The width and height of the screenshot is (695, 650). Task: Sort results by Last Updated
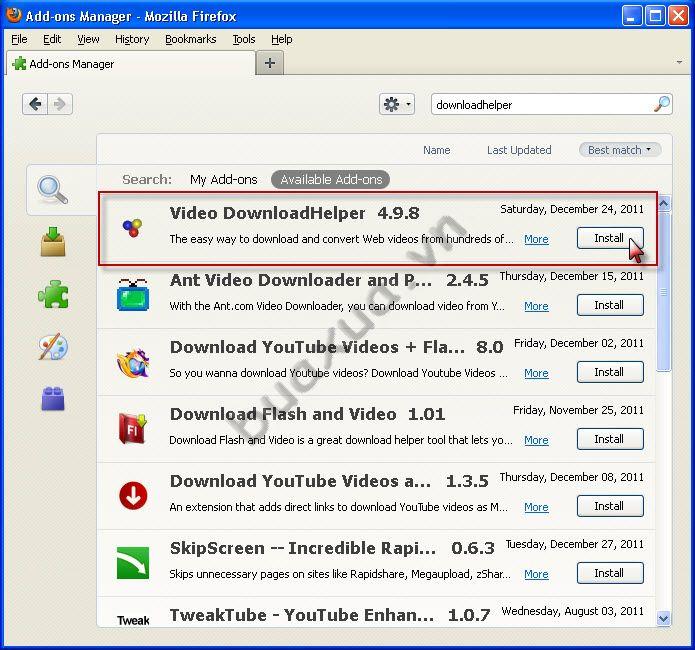pos(519,150)
